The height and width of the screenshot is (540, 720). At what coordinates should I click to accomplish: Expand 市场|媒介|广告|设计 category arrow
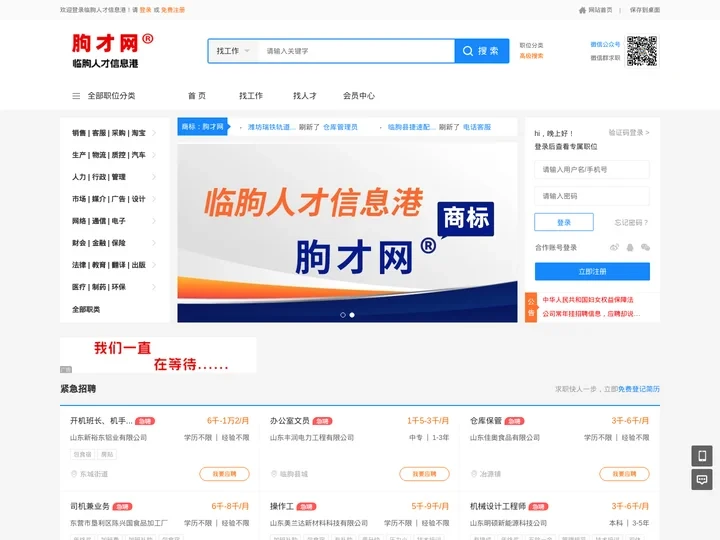pos(154,199)
